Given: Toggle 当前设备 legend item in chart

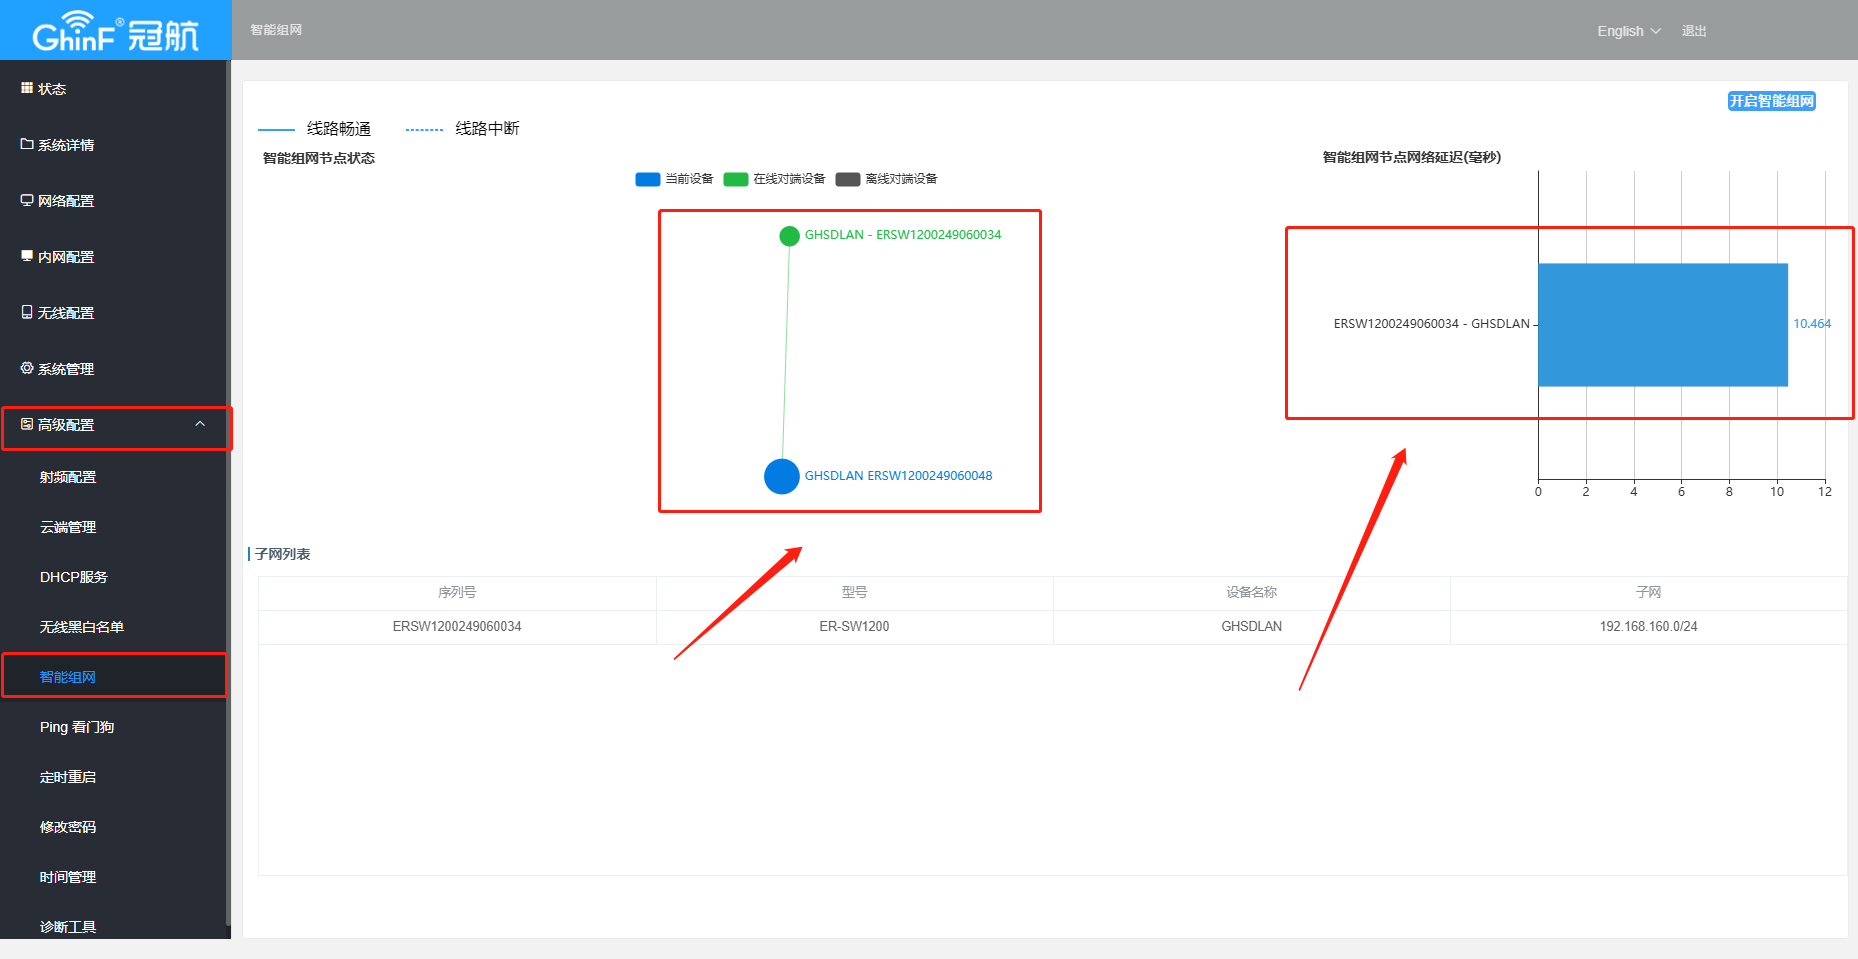Looking at the screenshot, I should 675,179.
